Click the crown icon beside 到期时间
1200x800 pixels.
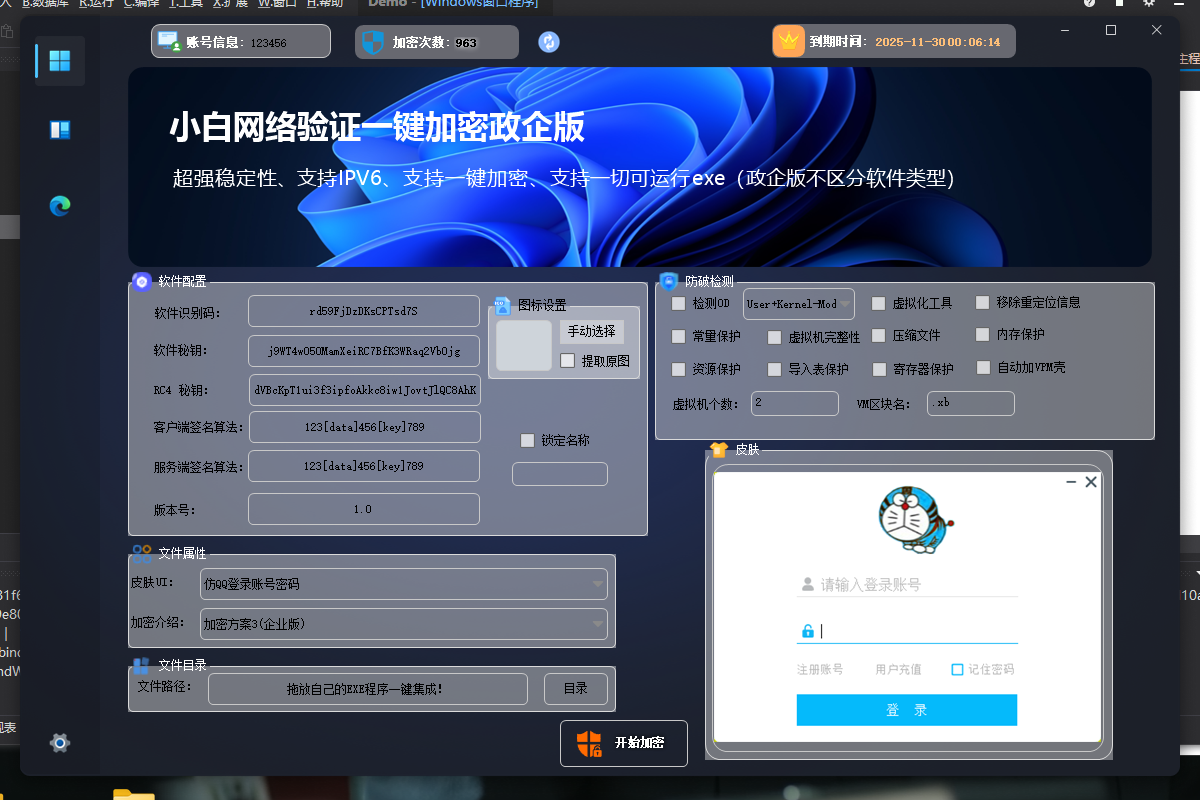pos(788,41)
